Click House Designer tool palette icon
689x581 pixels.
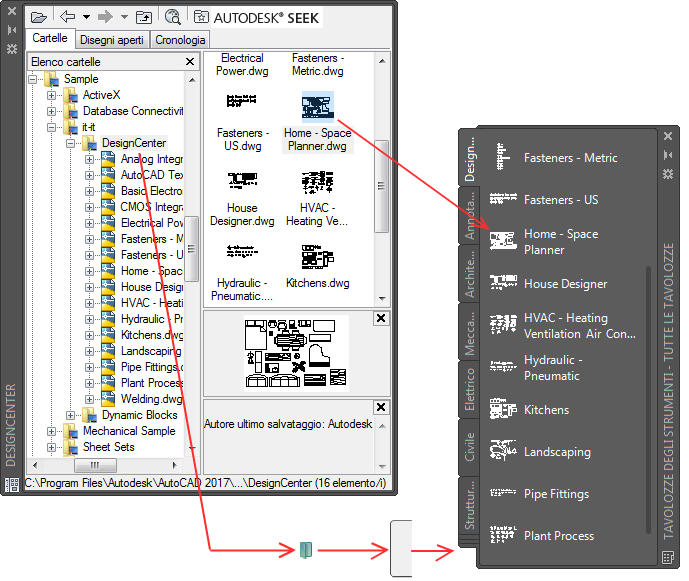tap(503, 282)
